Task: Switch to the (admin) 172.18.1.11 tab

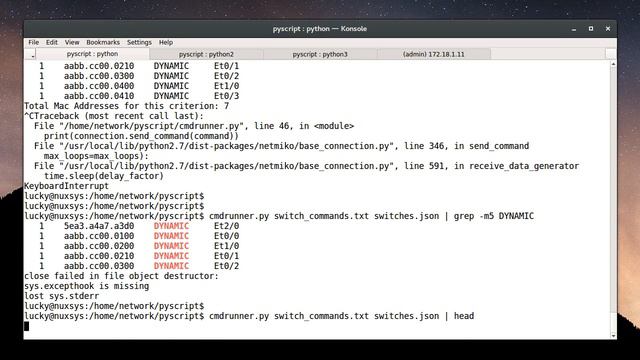Action: click(433, 54)
